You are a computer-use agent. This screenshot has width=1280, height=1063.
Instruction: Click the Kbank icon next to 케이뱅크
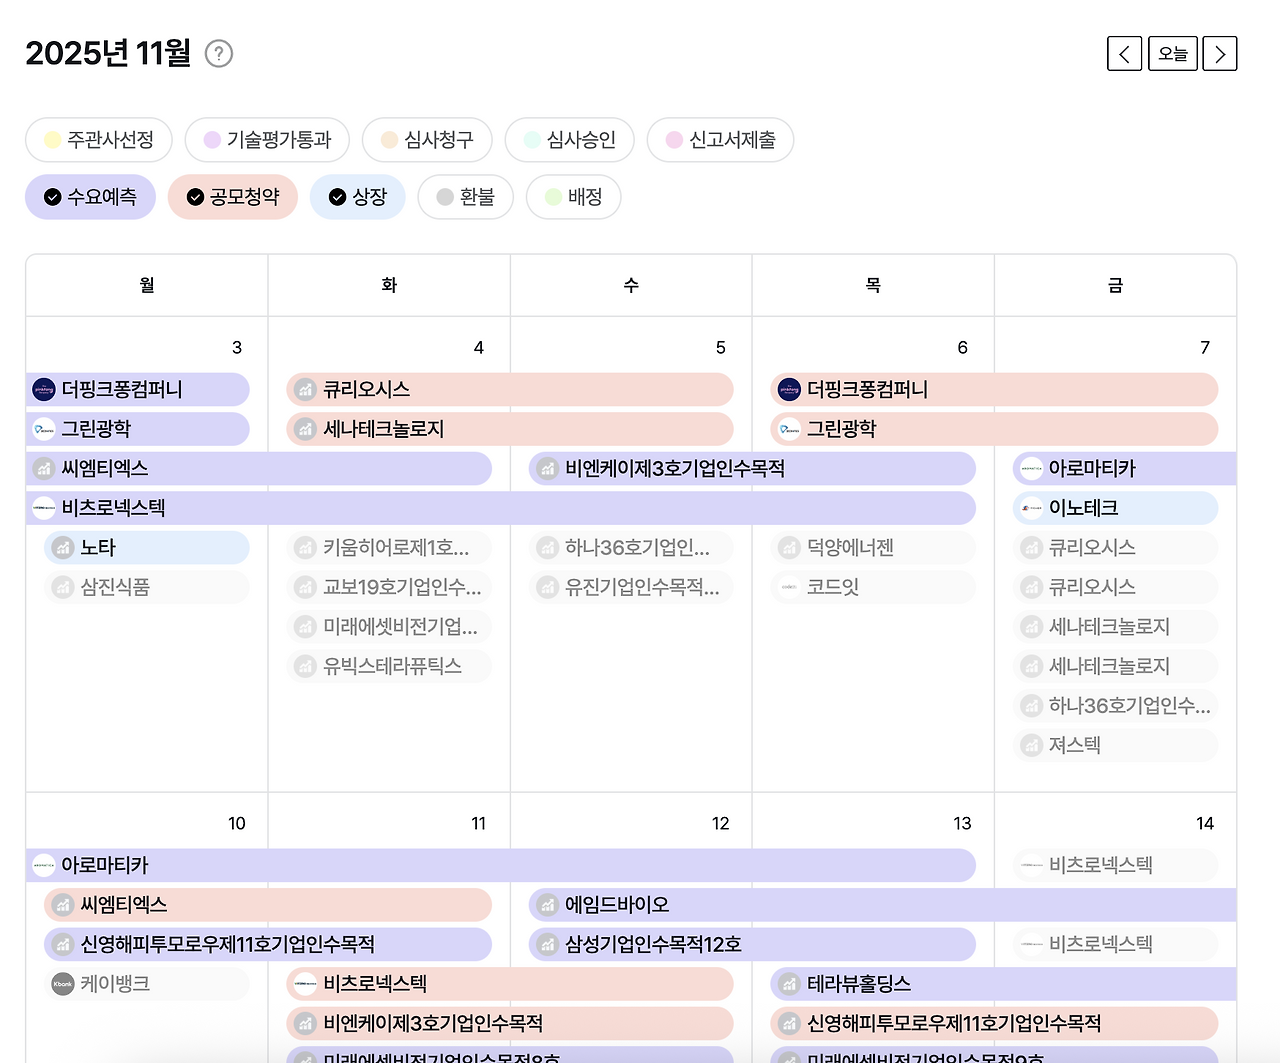click(62, 983)
